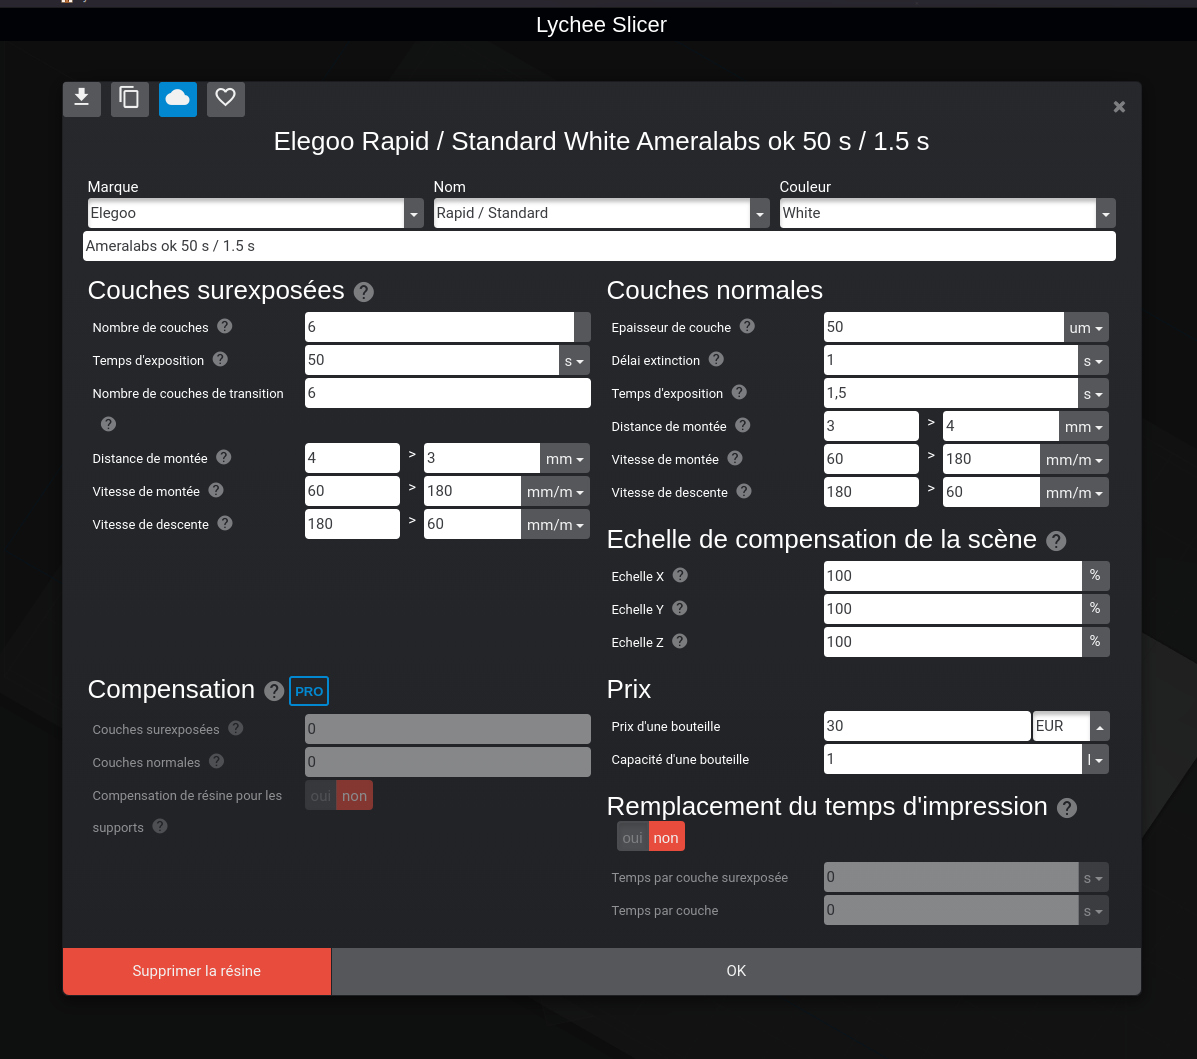Click the Echelle Z value field
This screenshot has height=1059, width=1197.
pyautogui.click(x=953, y=642)
